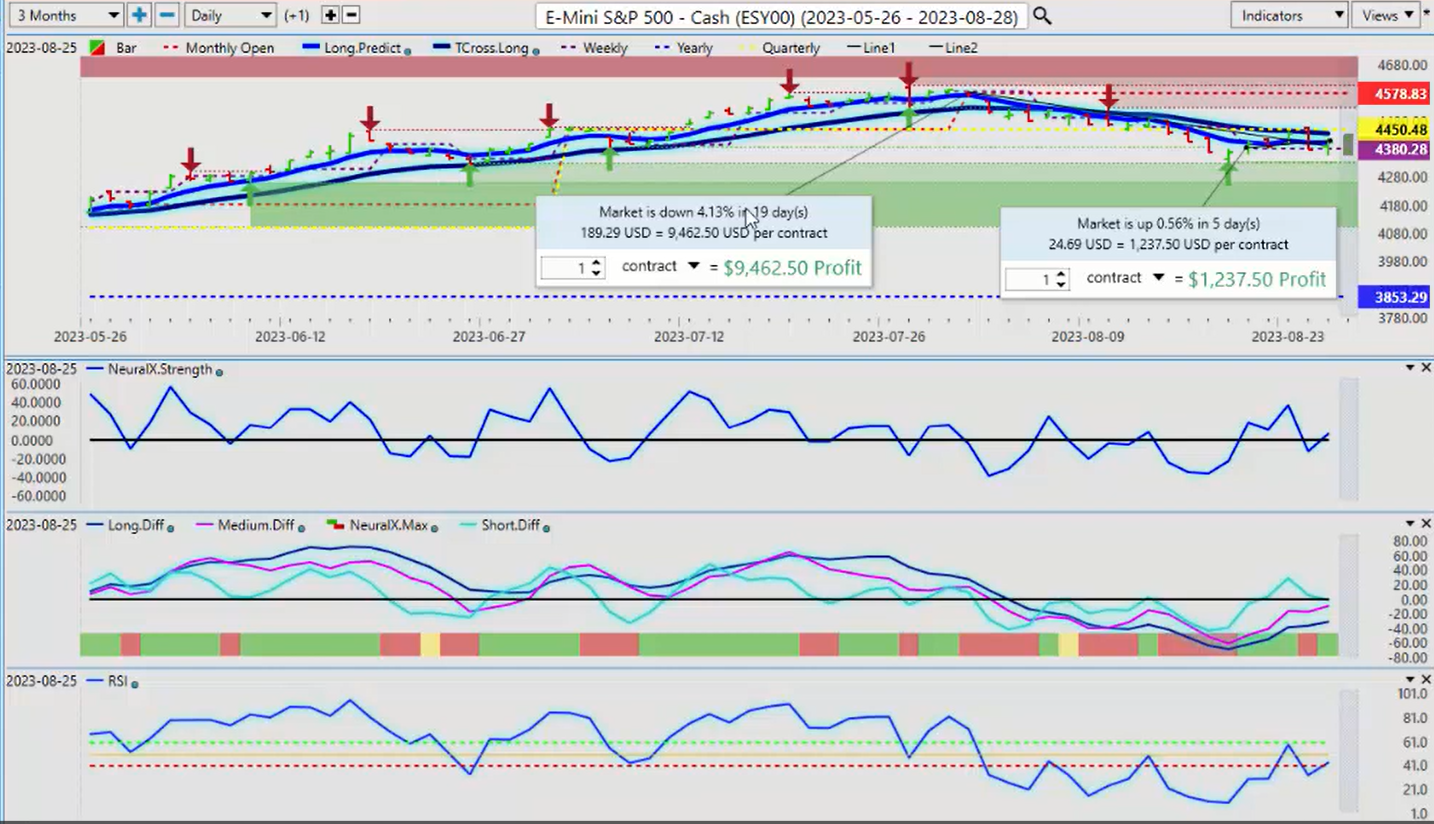Search symbol with the magnifier icon
The width and height of the screenshot is (1434, 824).
1042,16
